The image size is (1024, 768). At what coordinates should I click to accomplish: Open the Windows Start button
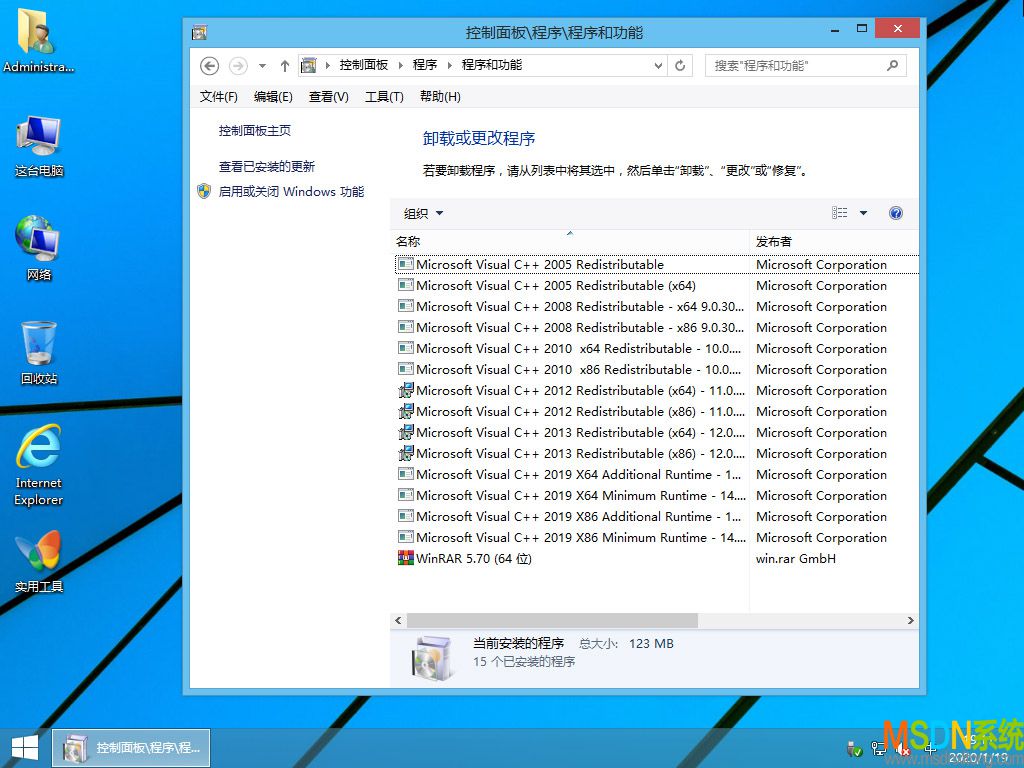tap(25, 748)
